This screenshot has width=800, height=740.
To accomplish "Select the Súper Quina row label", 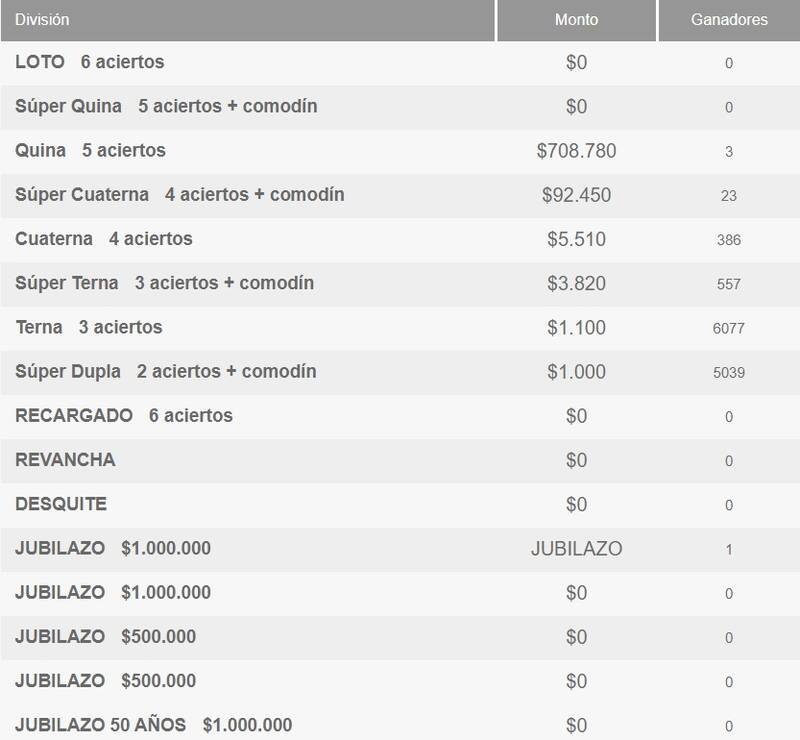I will tap(166, 106).
